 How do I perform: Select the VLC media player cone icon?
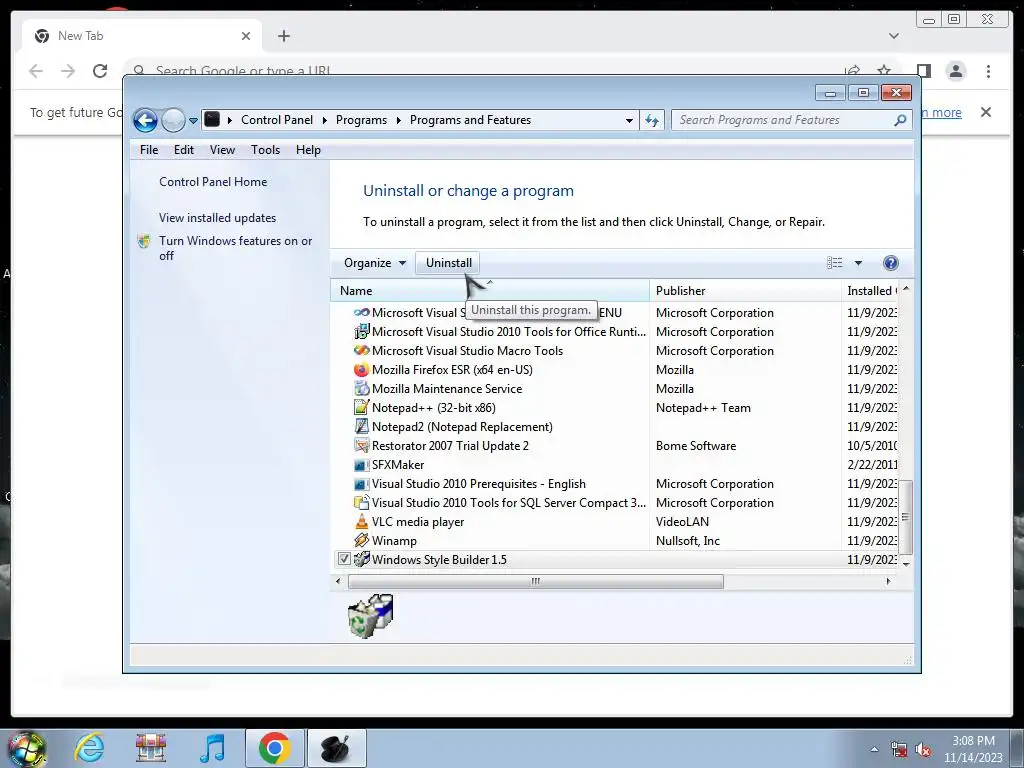point(361,521)
